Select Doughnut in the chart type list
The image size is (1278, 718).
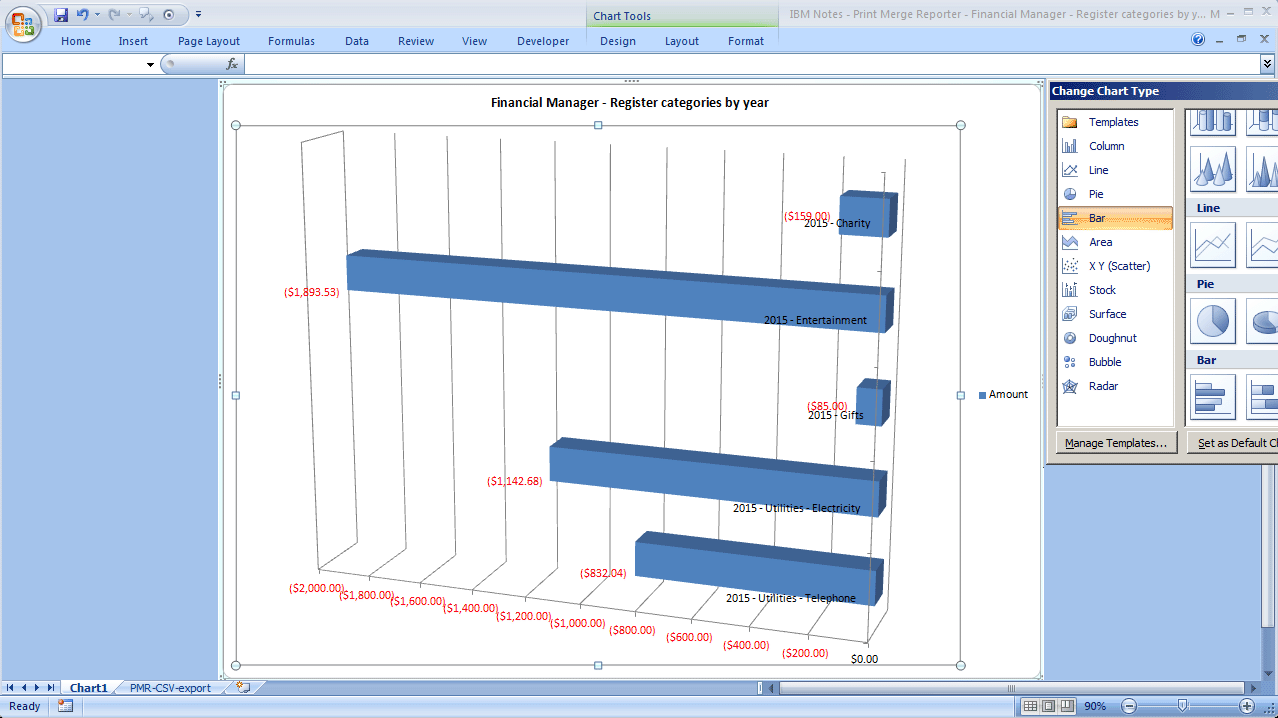(1112, 338)
